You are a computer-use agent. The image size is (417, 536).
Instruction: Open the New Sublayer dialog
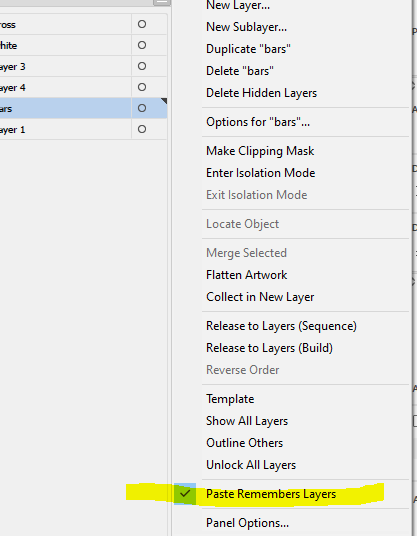[x=246, y=27]
